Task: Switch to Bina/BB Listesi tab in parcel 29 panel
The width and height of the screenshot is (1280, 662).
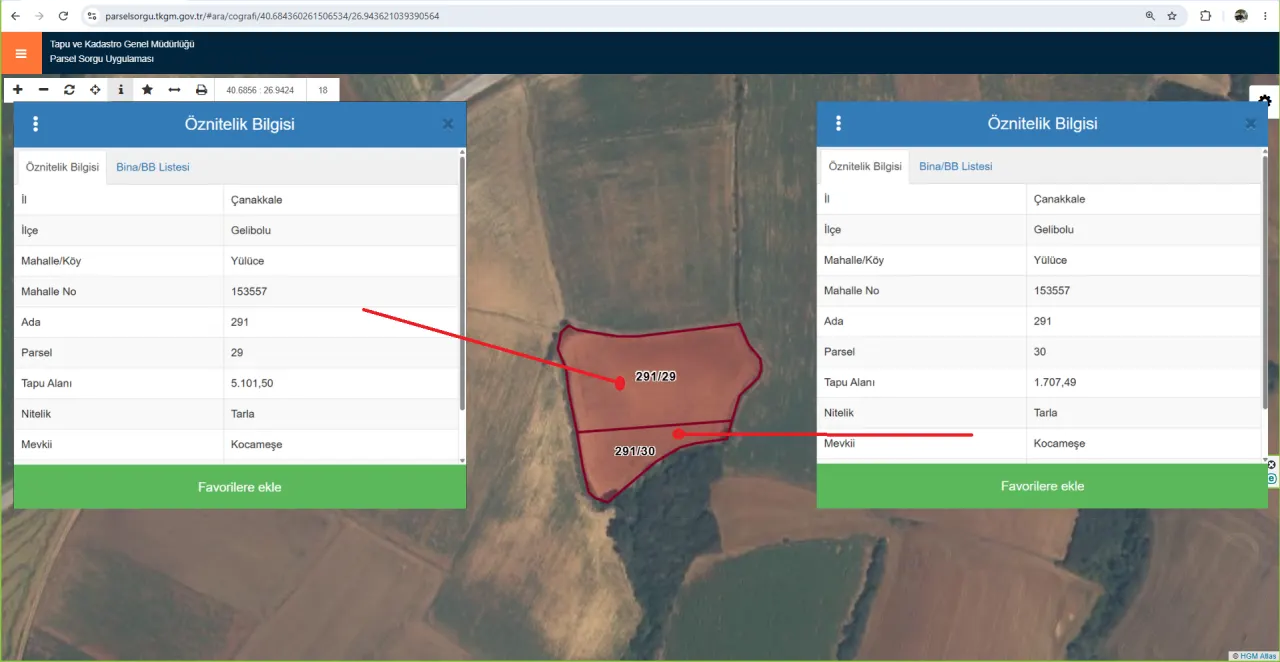Action: [x=153, y=167]
